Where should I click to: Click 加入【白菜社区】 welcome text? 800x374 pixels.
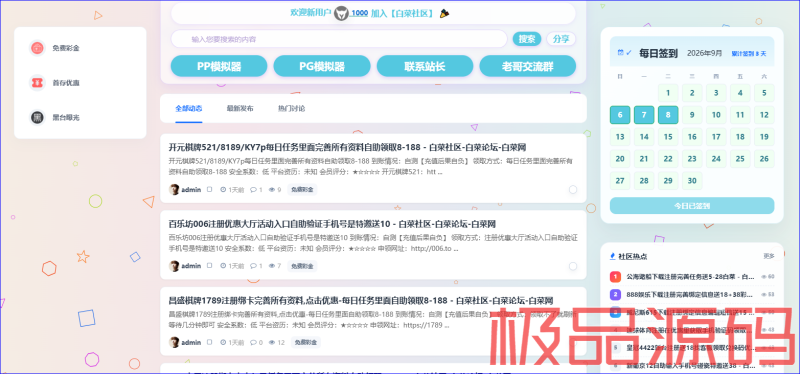(402, 13)
